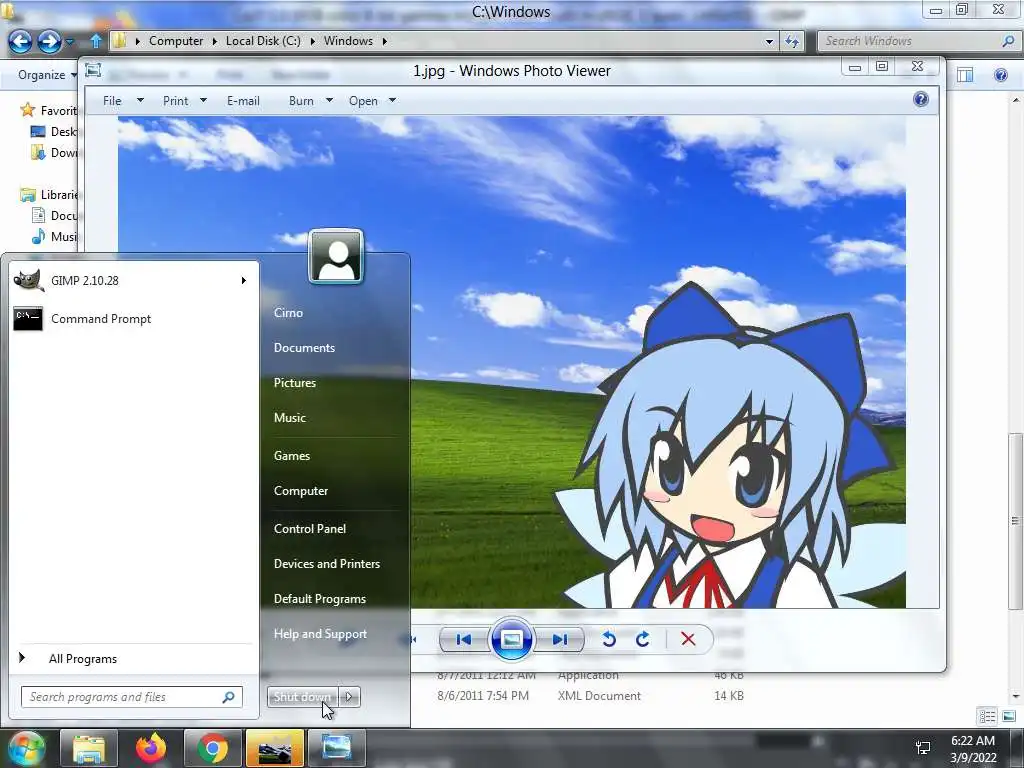Open address bar history dropdown
The height and width of the screenshot is (768, 1024).
(769, 41)
